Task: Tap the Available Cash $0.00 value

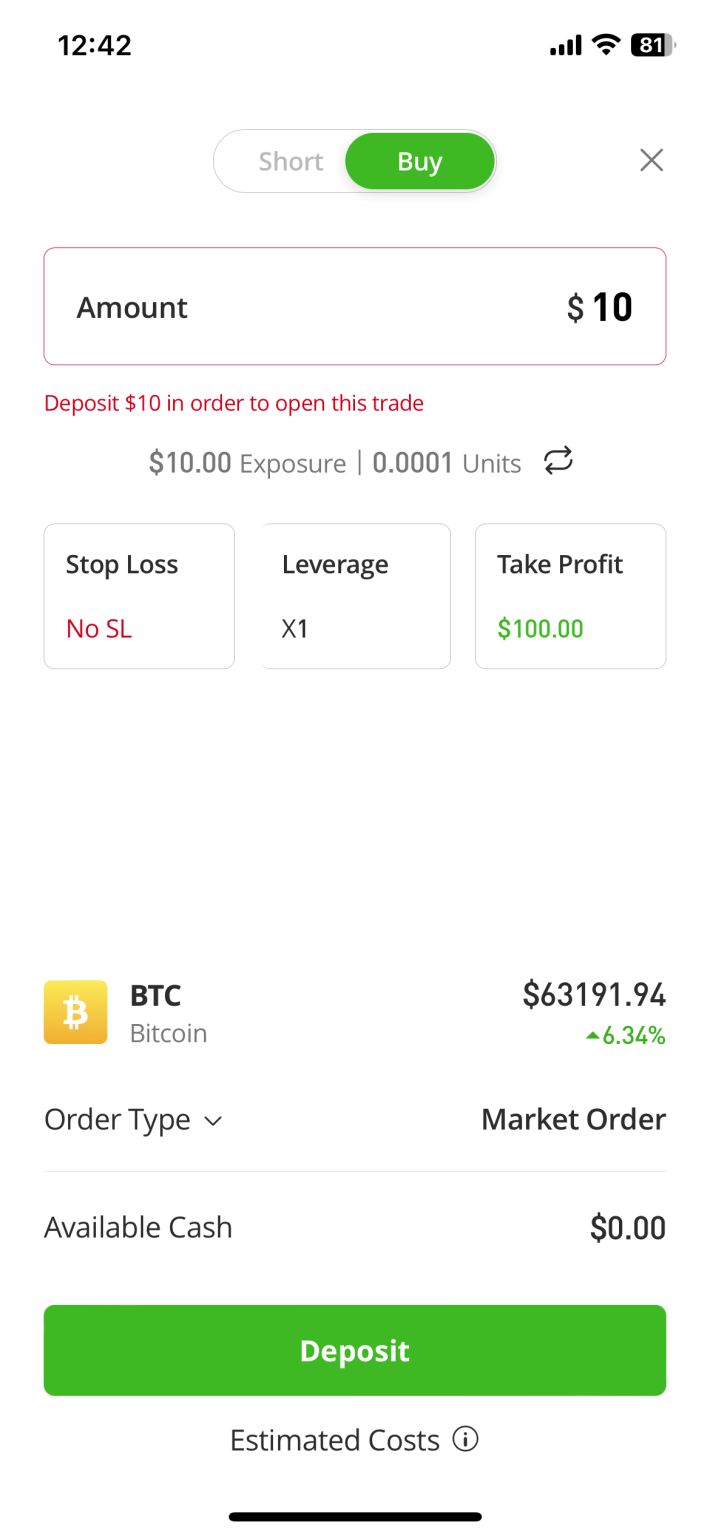Action: (627, 1227)
